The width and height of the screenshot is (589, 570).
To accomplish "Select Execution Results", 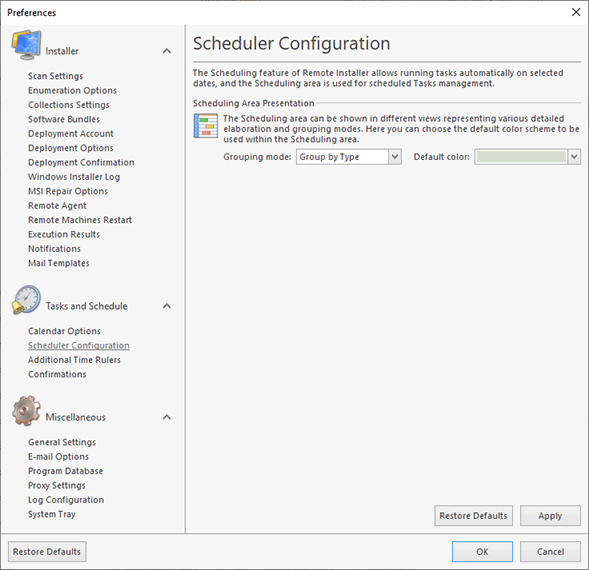I will point(64,234).
